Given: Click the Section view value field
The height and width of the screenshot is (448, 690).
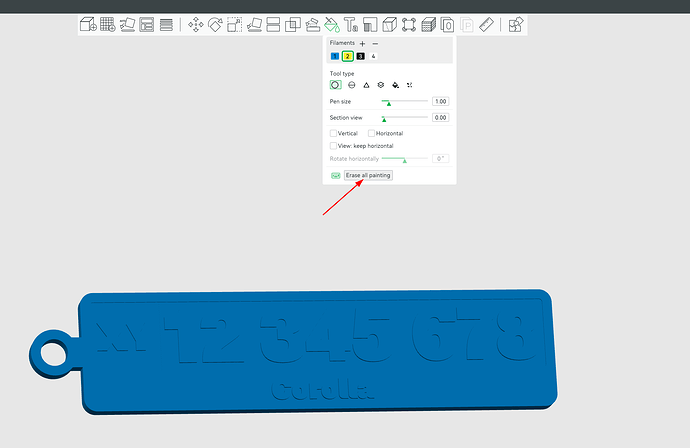Looking at the screenshot, I should [440, 118].
